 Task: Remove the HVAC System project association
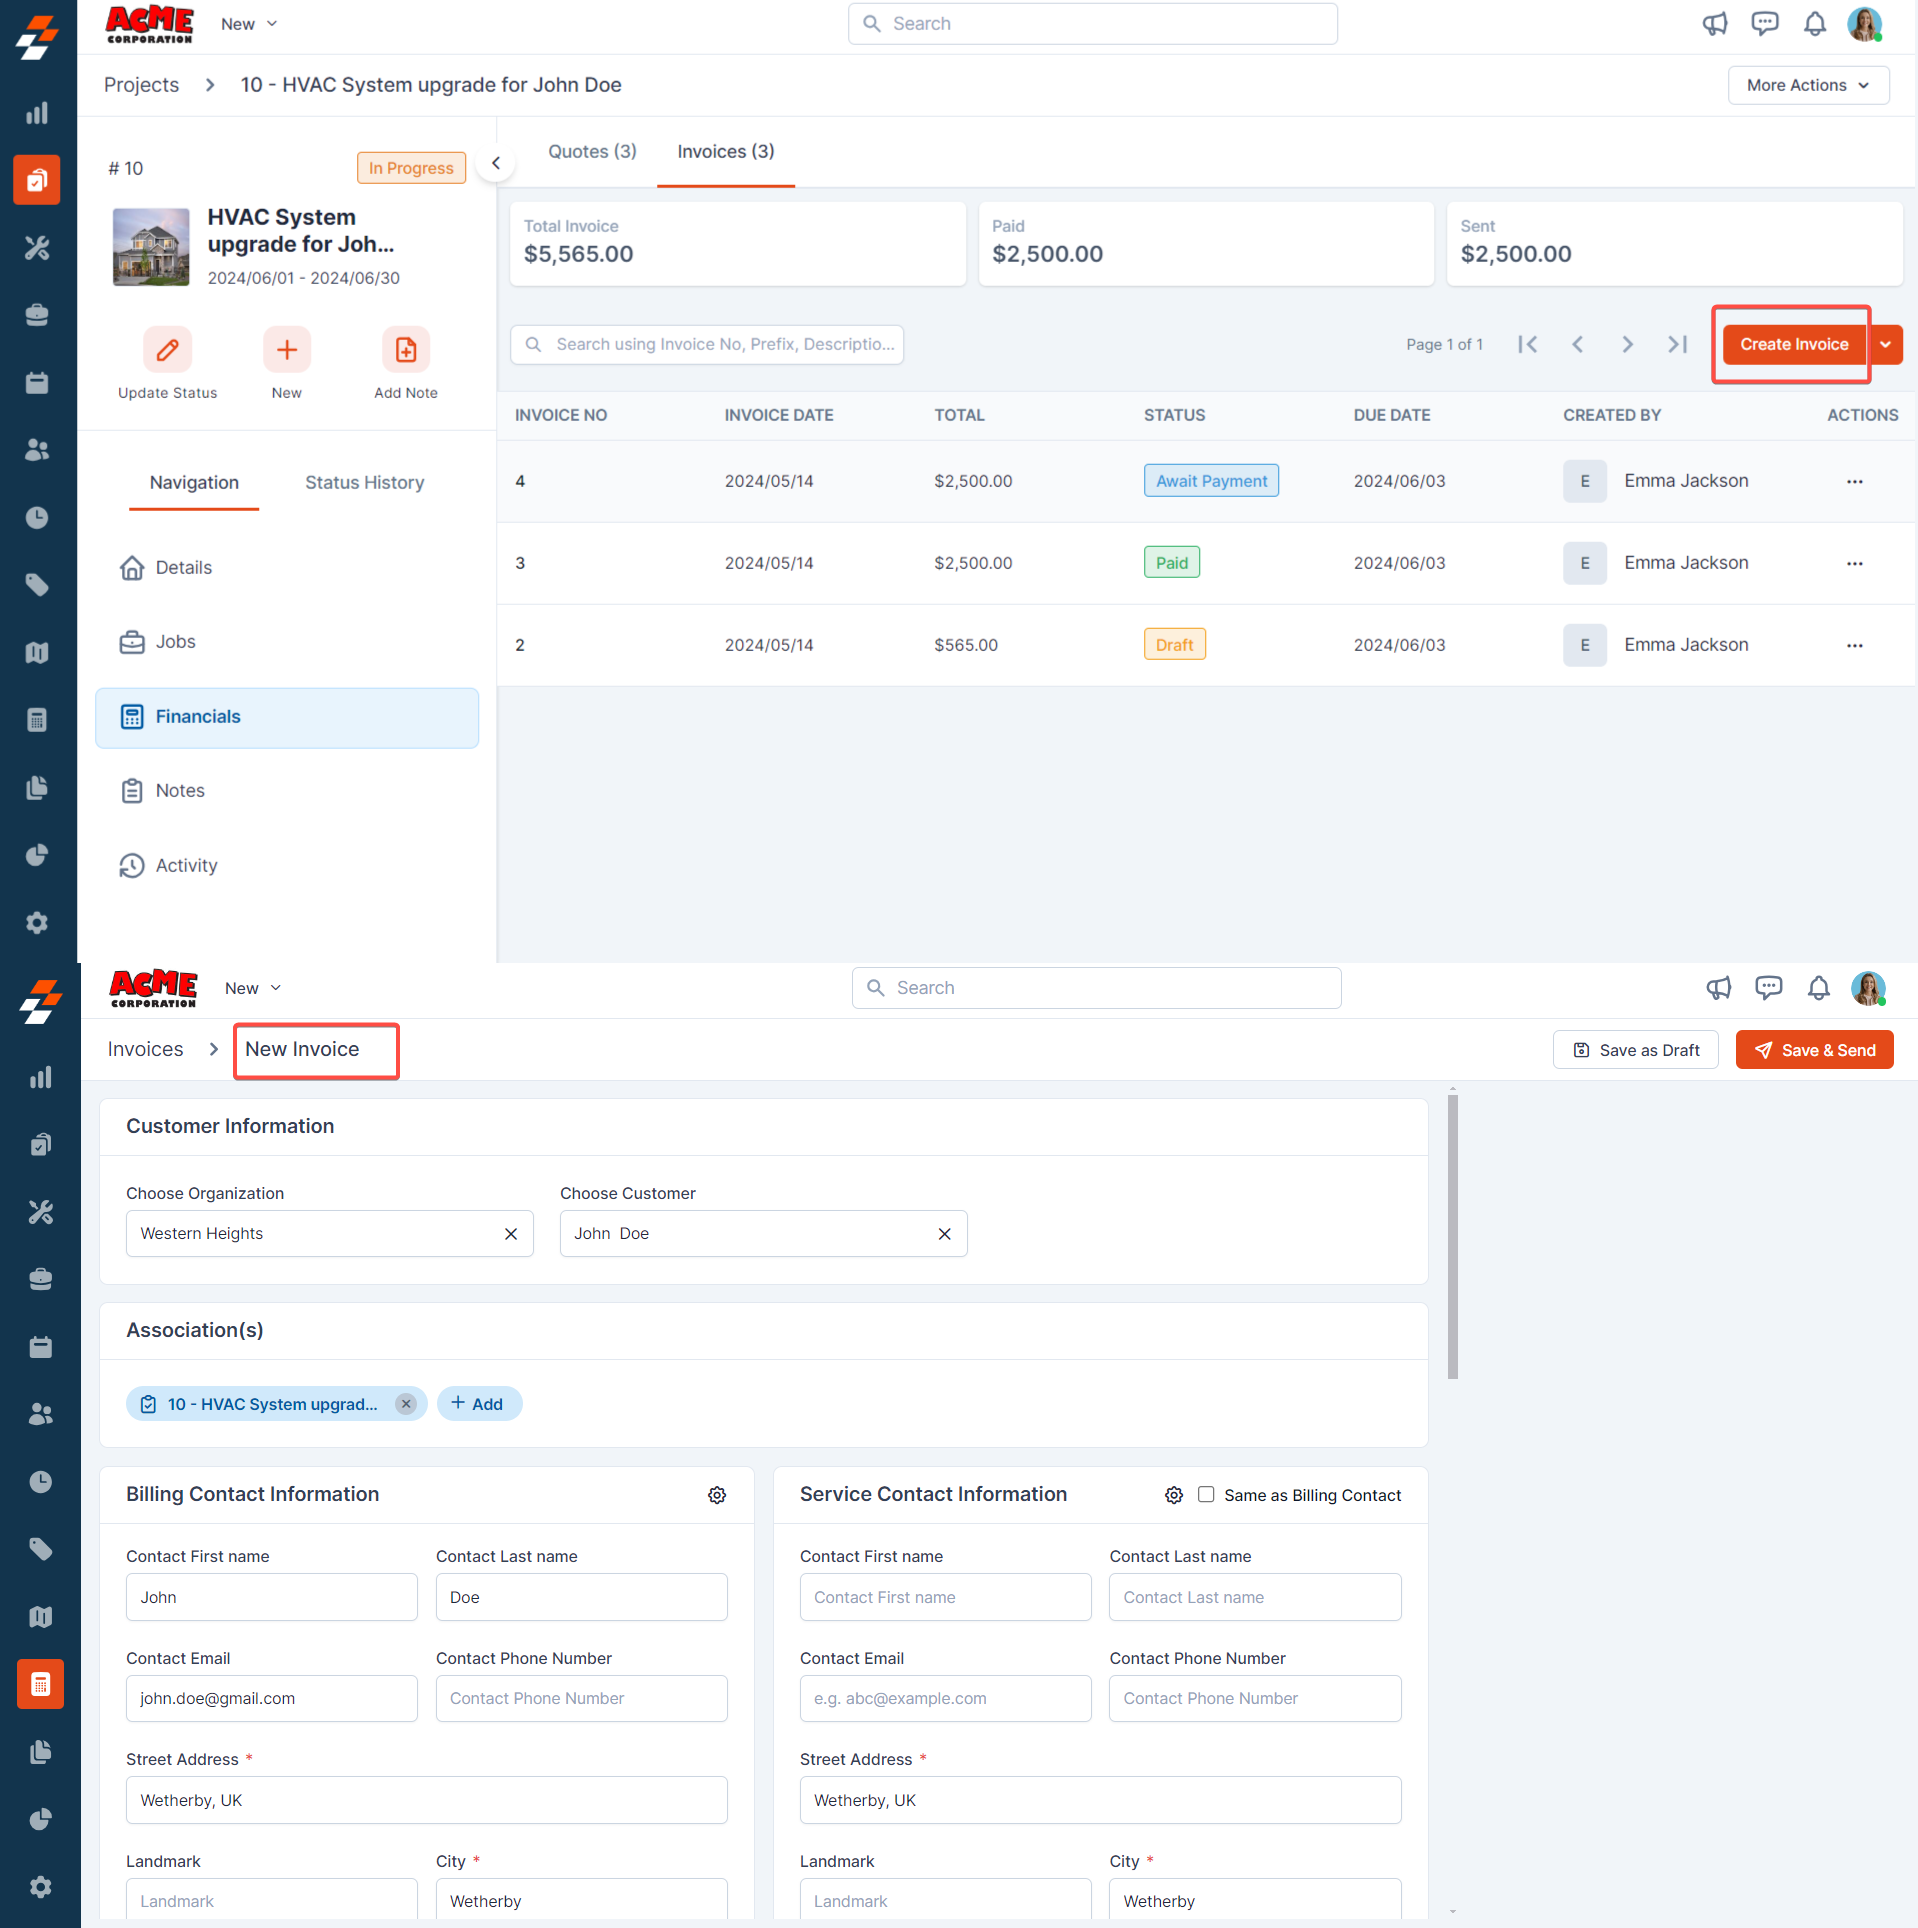(x=405, y=1403)
